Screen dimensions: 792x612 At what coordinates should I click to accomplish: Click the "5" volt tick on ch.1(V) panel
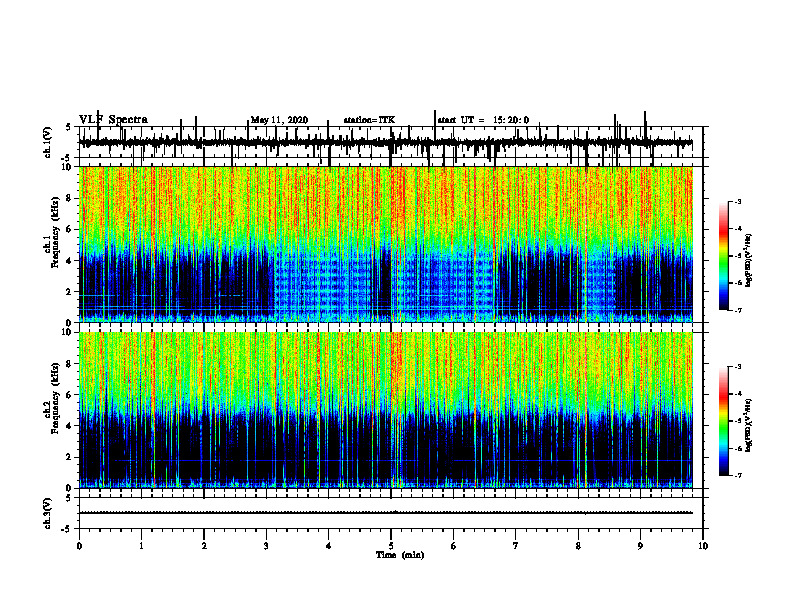pos(68,127)
